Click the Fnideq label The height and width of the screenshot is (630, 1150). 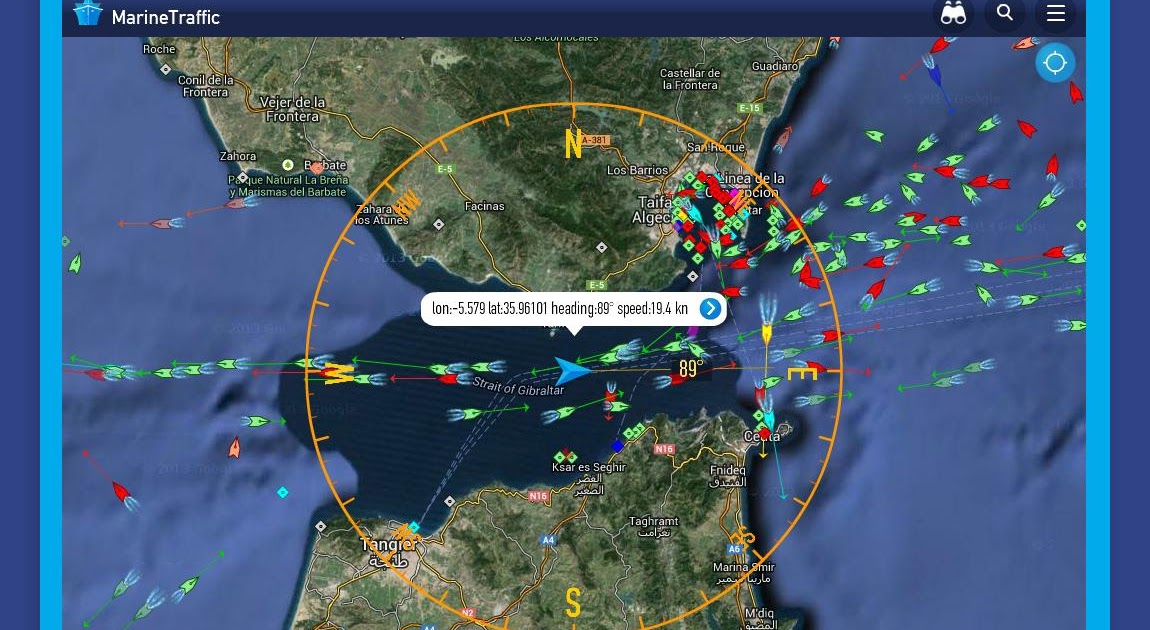click(728, 470)
